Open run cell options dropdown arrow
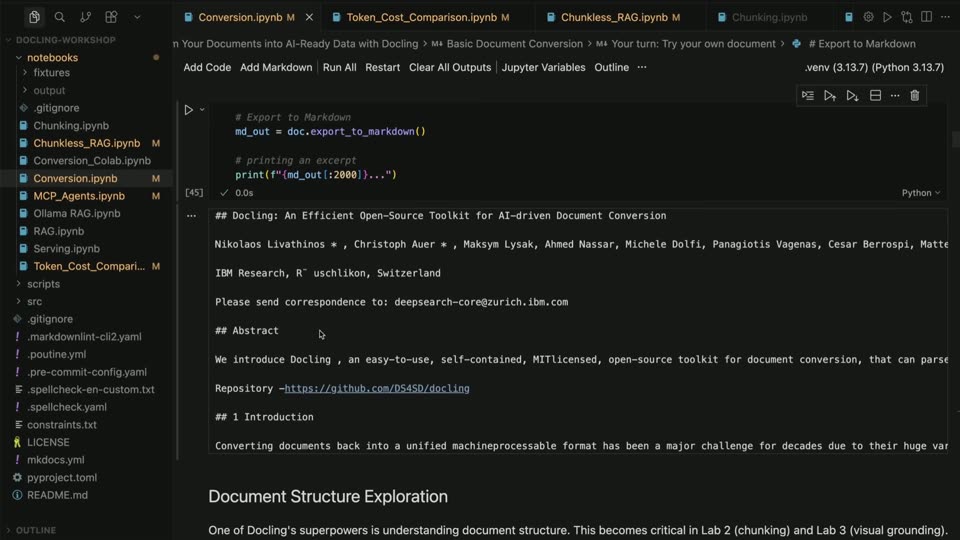 pos(202,110)
